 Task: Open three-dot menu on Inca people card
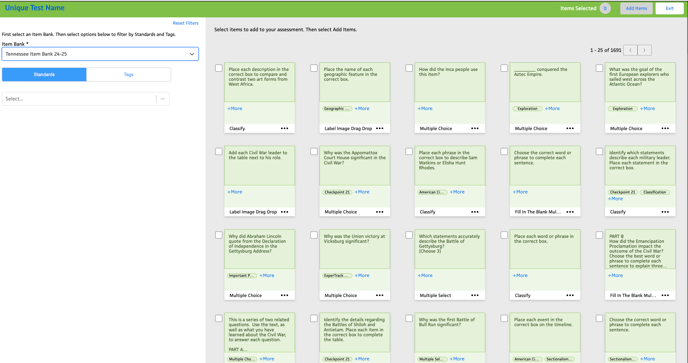coord(475,129)
